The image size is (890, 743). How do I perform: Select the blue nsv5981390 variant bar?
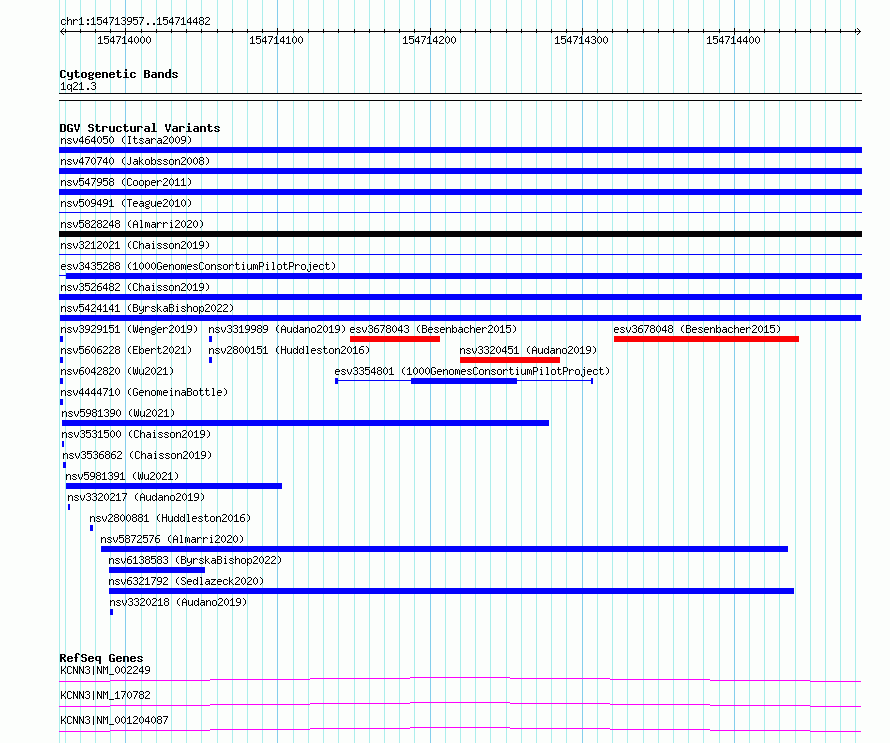tap(305, 423)
